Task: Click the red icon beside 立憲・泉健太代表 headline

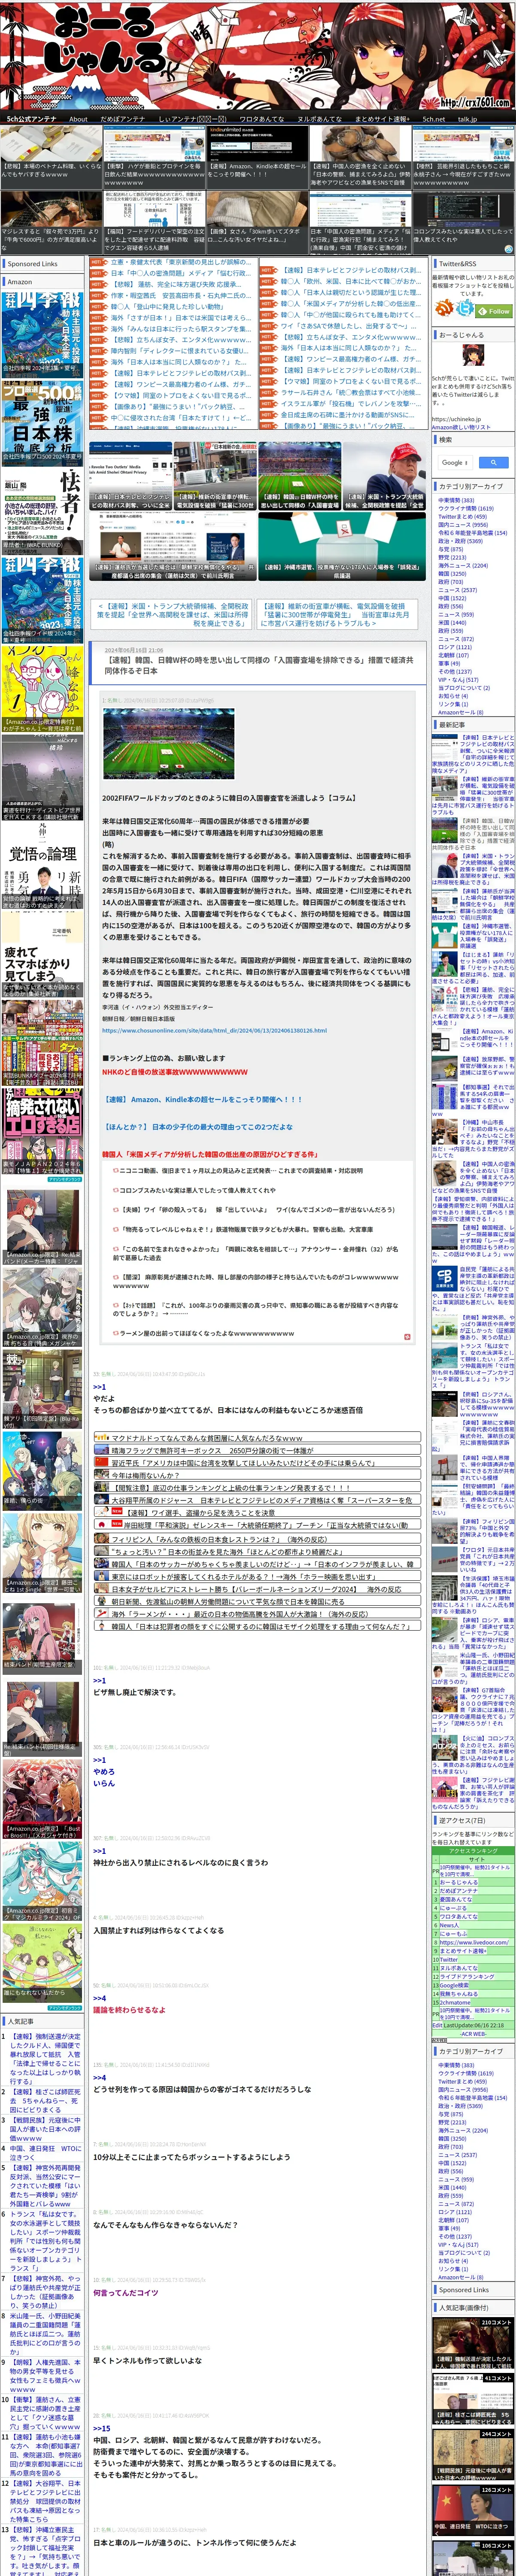Action: tap(97, 262)
